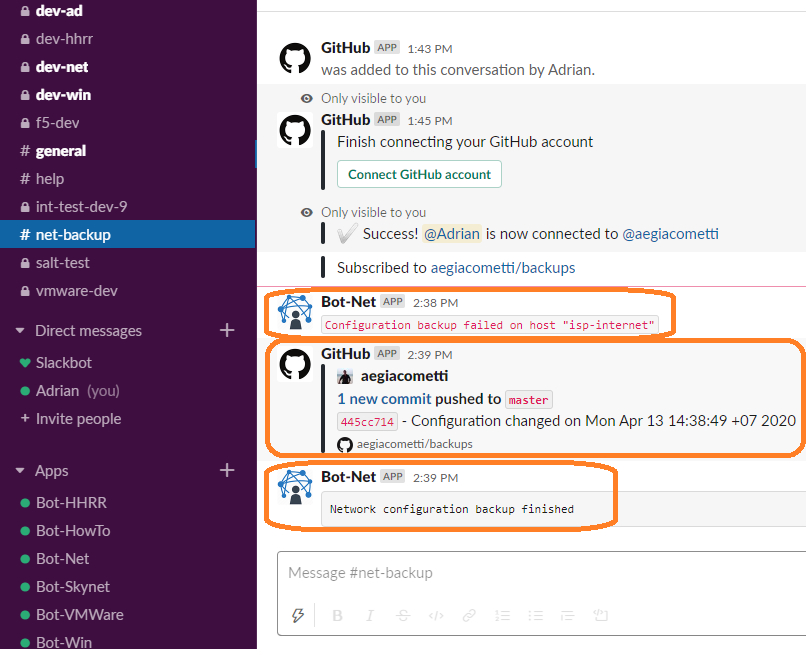The width and height of the screenshot is (806, 649).
Task: Click the GitHub avatar on the 1:43 PM message
Action: click(295, 58)
